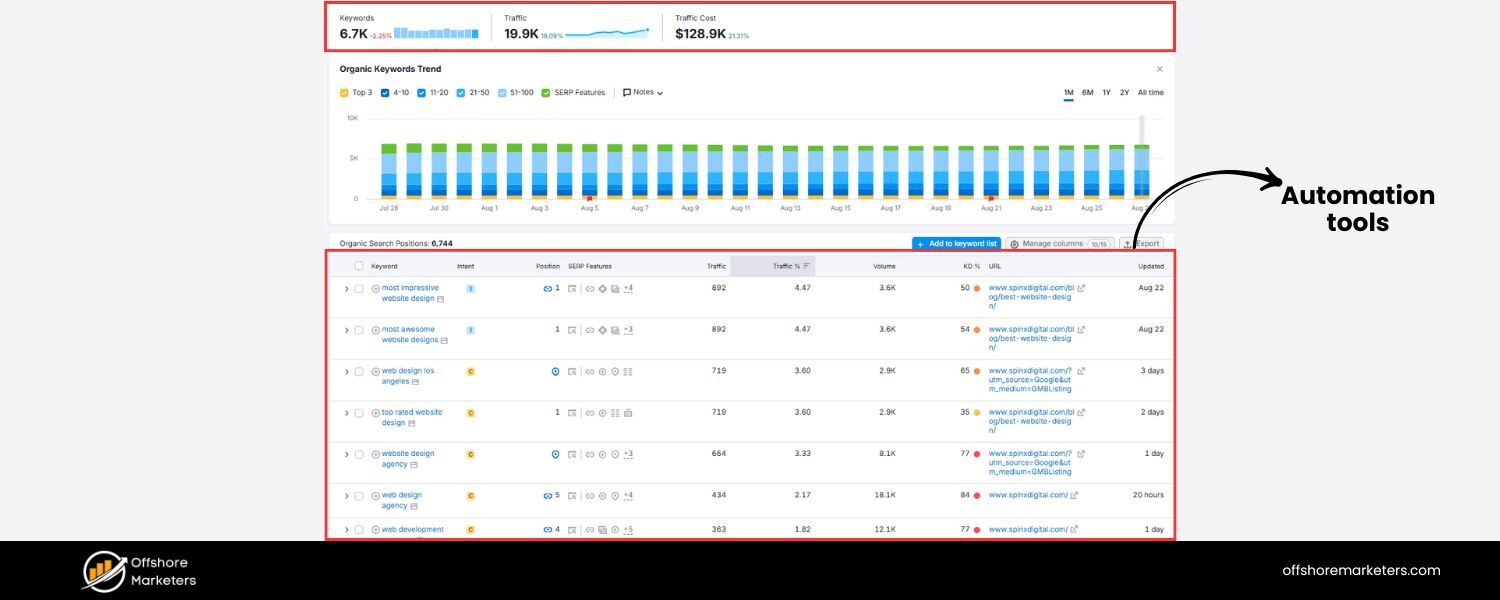The height and width of the screenshot is (600, 1500).
Task: Select all keywords using header checkbox
Action: (x=358, y=266)
